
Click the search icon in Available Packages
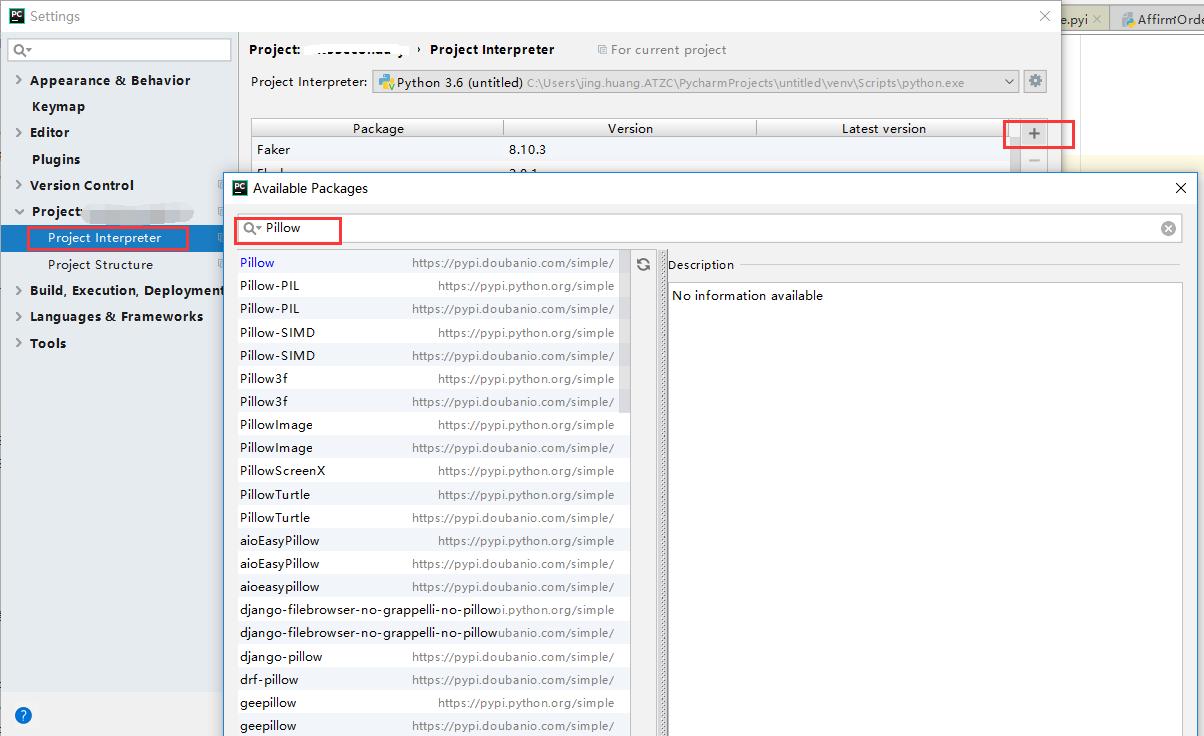252,228
